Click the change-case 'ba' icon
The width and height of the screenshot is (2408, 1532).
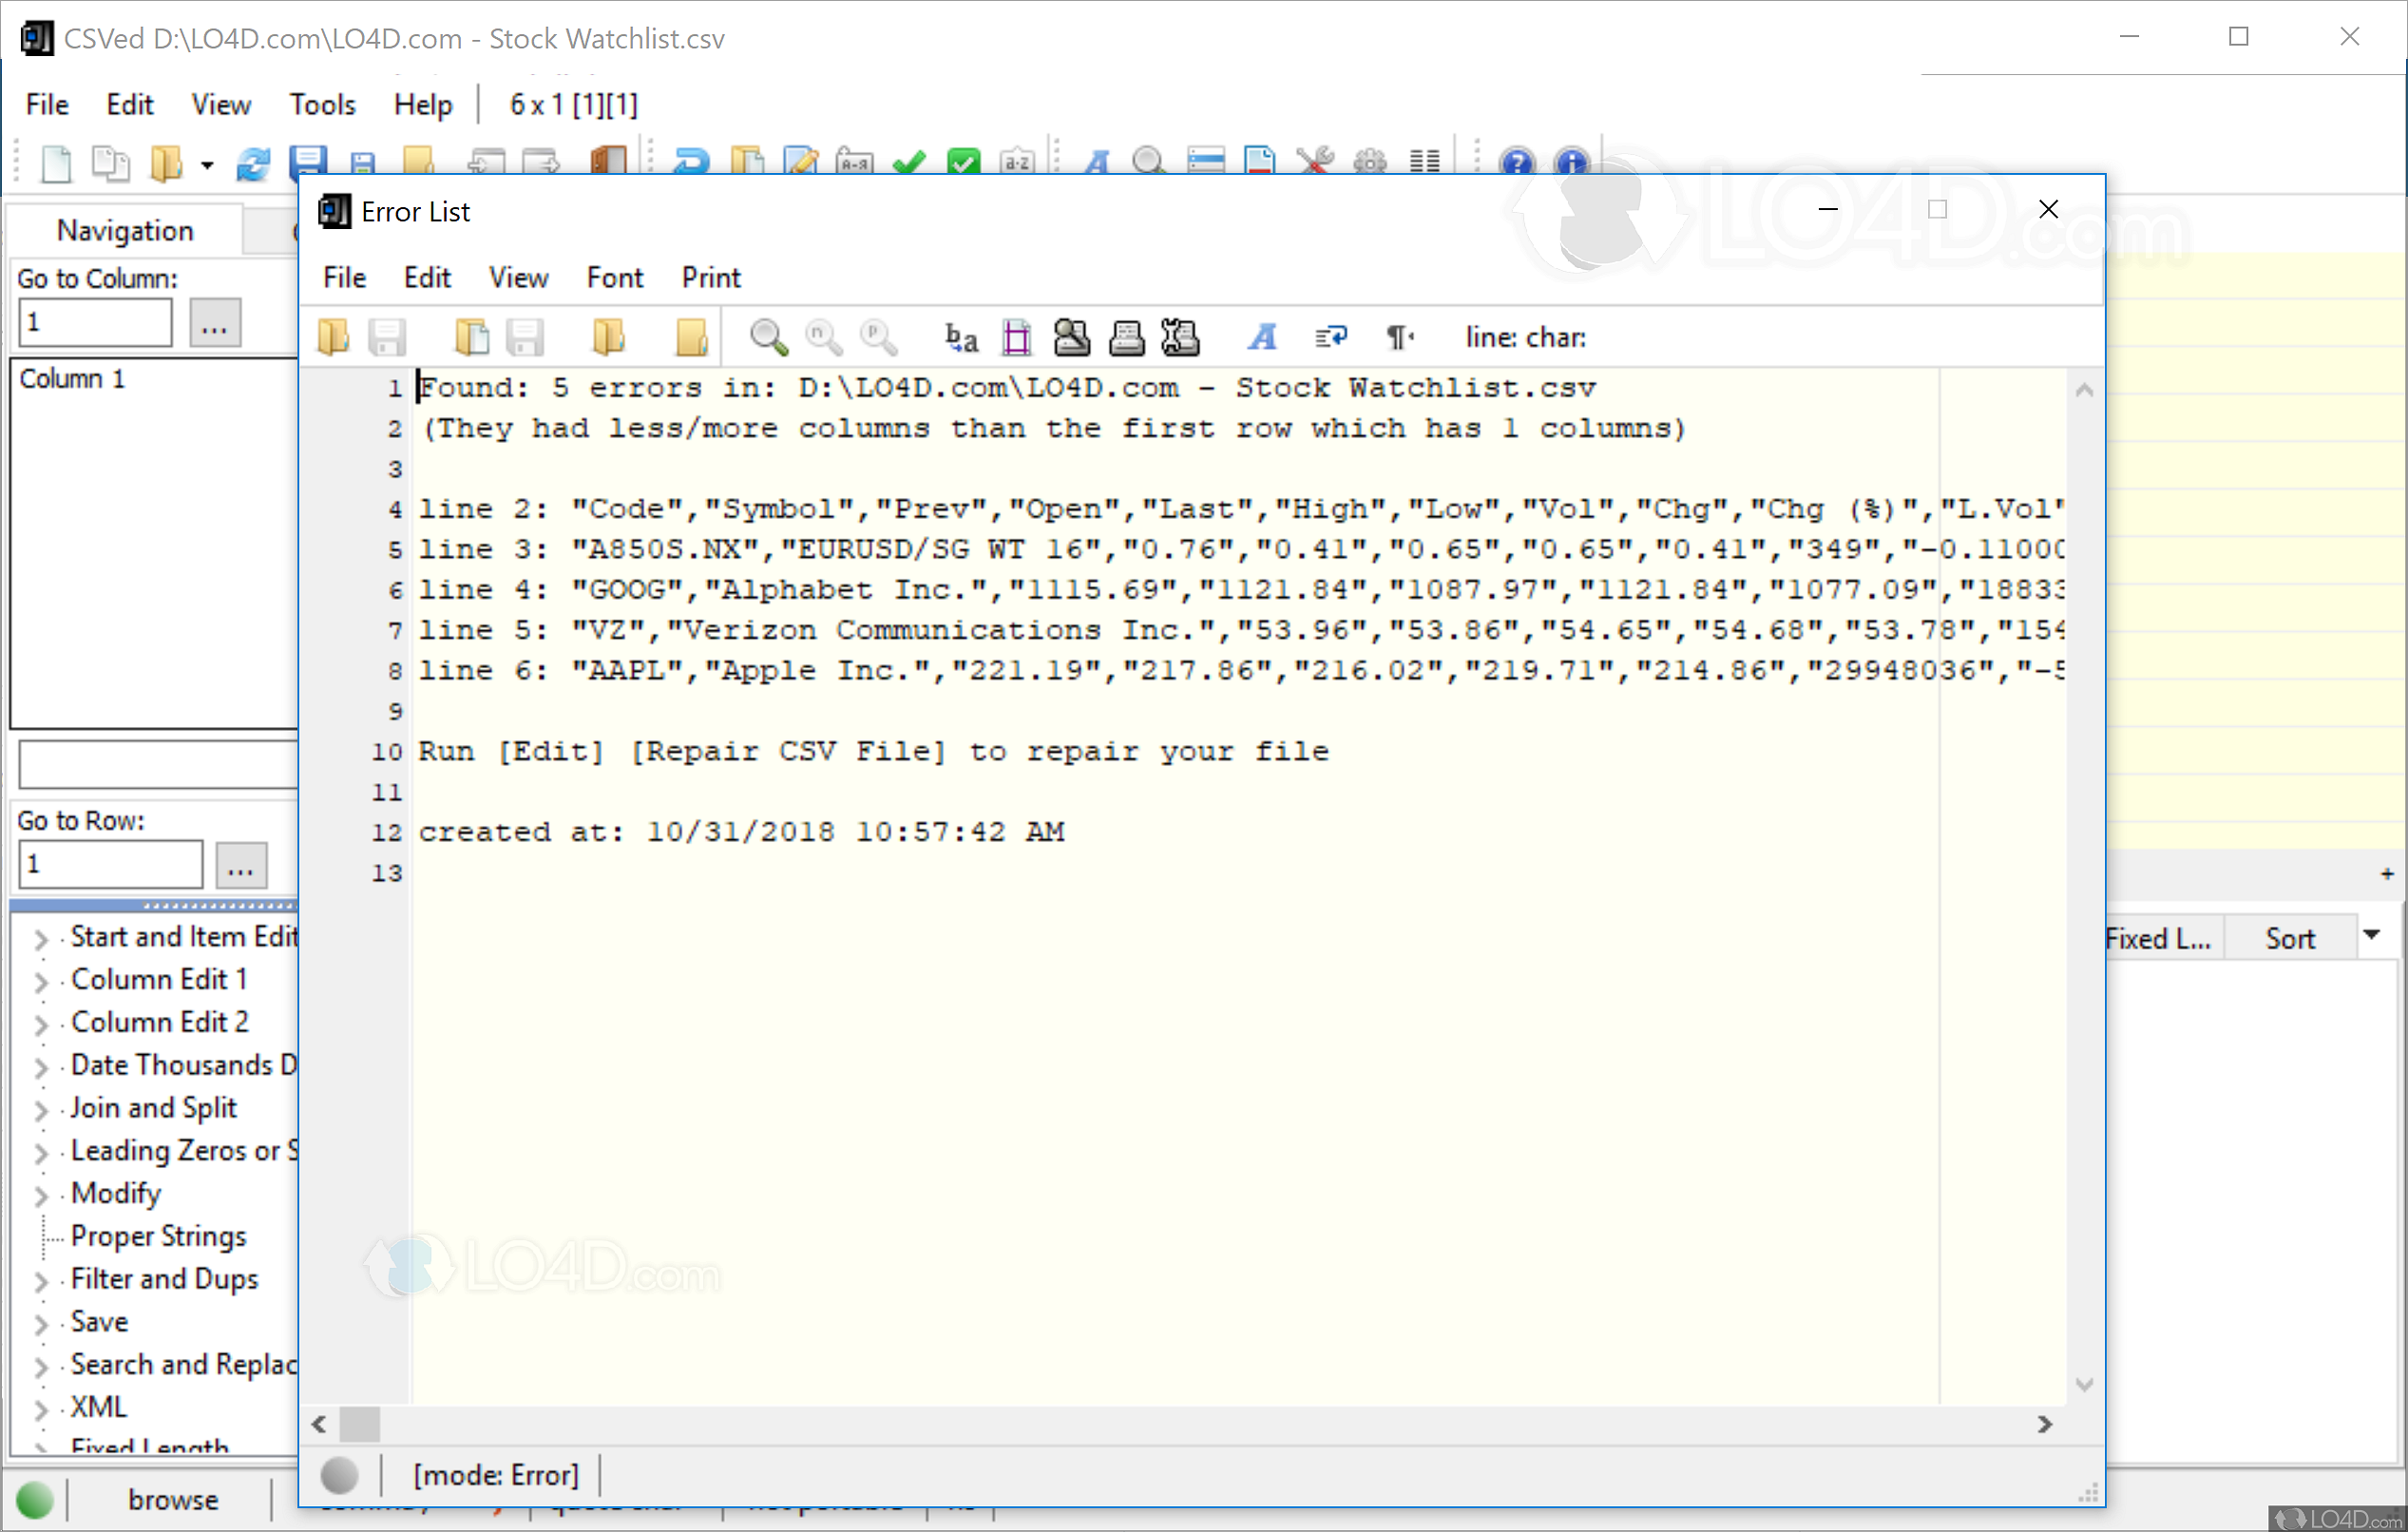click(960, 336)
